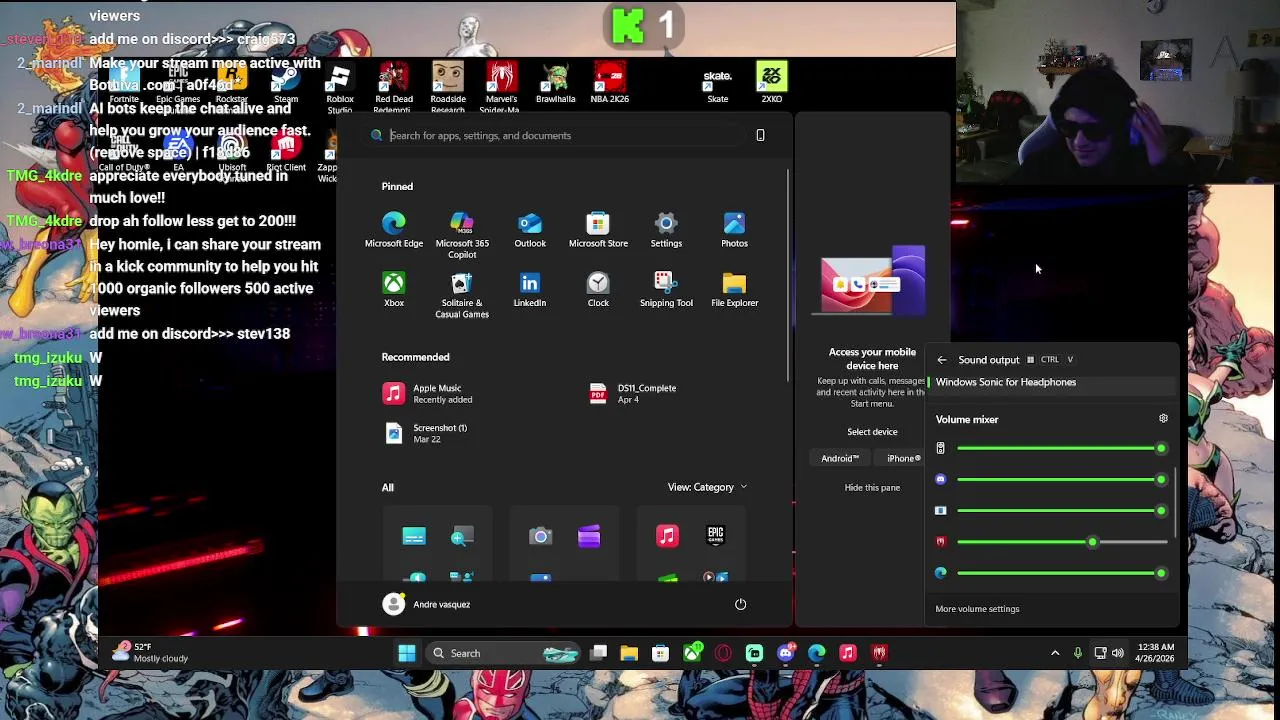Open Skate desktop shortcut

tap(718, 84)
